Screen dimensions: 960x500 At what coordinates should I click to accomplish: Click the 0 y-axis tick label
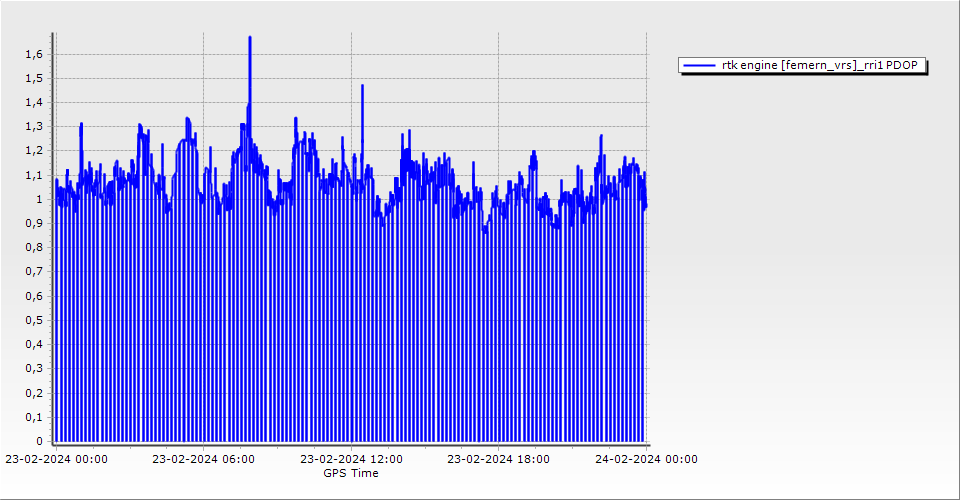pos(41,441)
